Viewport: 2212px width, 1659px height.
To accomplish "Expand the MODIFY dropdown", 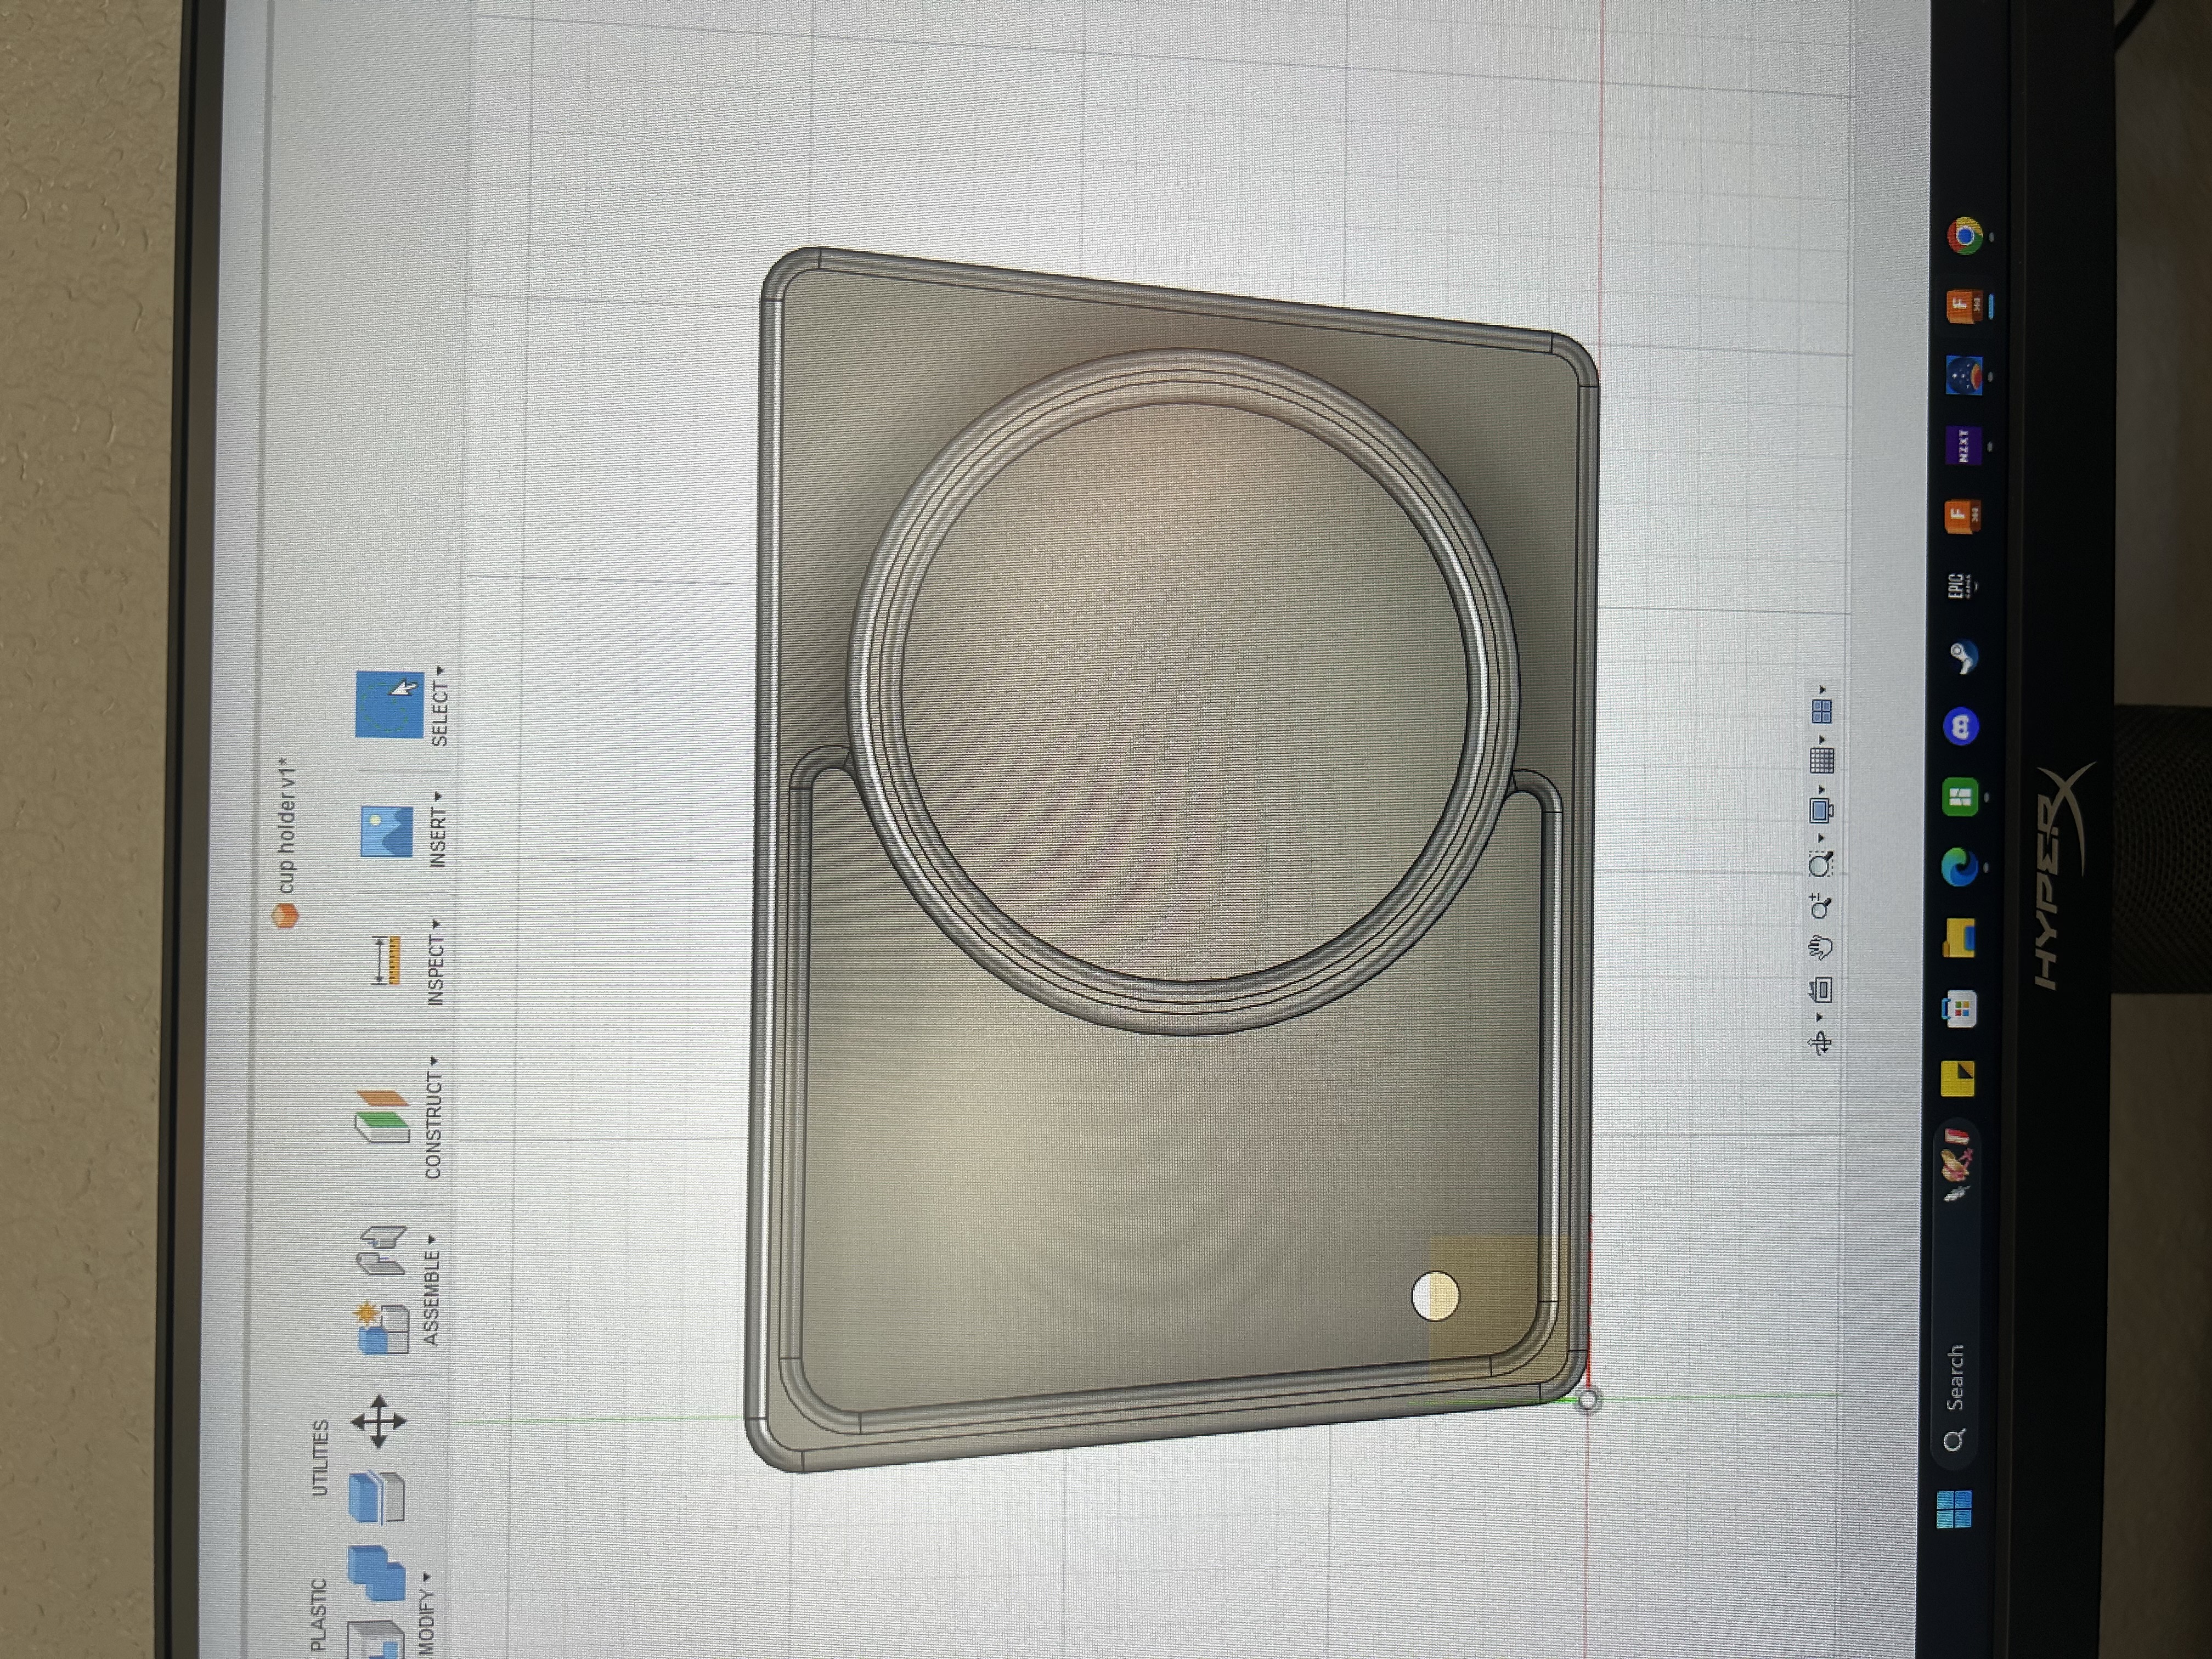I will pyautogui.click(x=426, y=1613).
